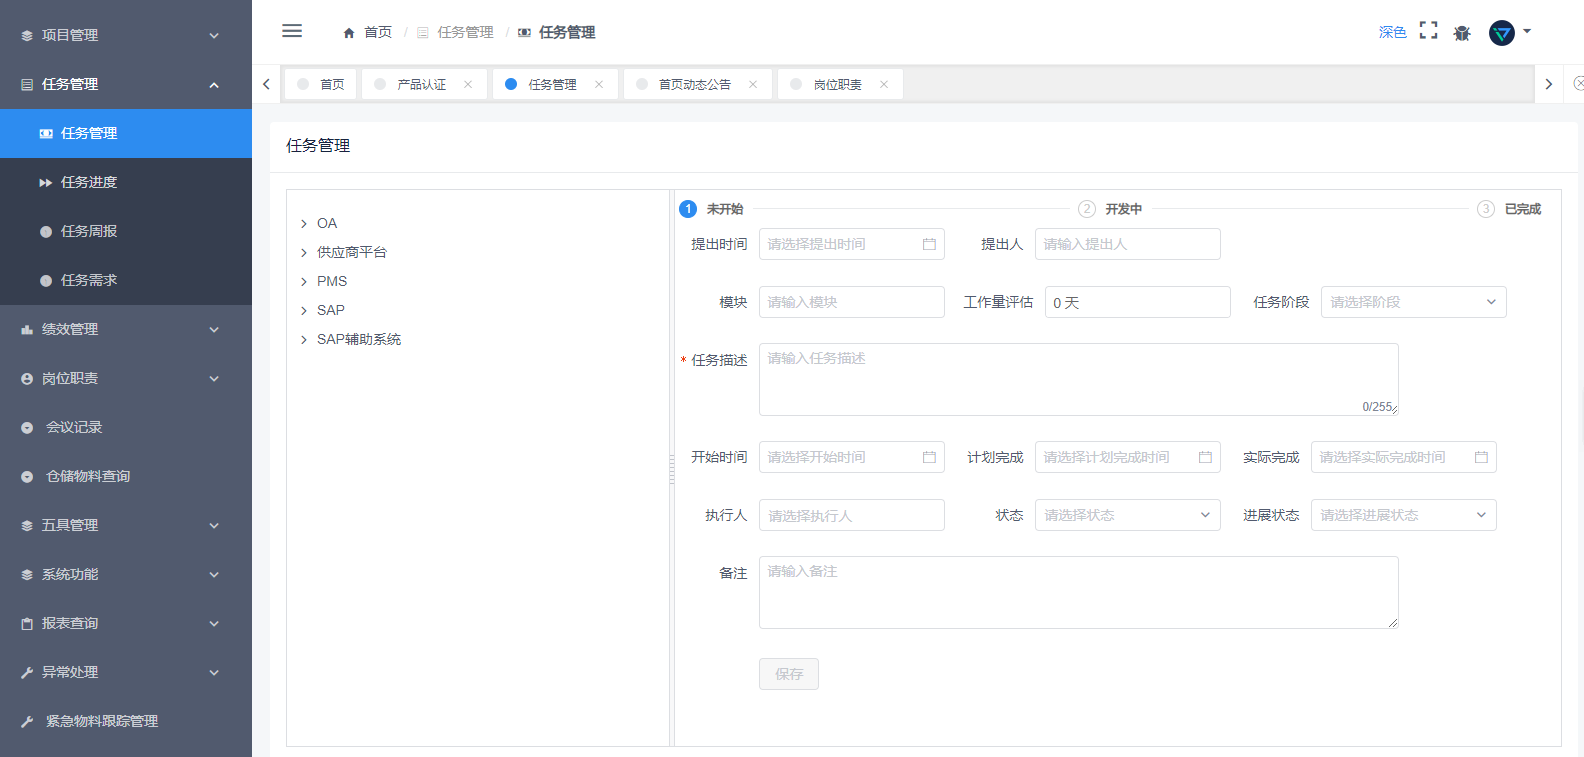
Task: Open the 进展状态 dropdown
Action: tap(1404, 515)
